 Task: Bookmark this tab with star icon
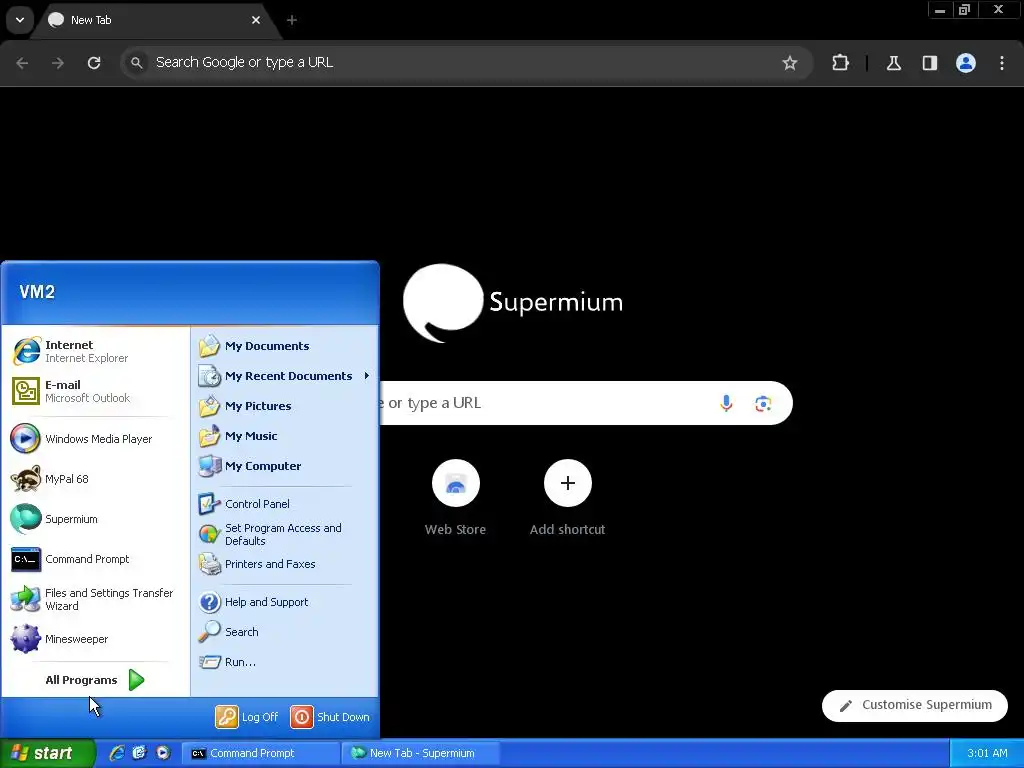click(x=790, y=63)
